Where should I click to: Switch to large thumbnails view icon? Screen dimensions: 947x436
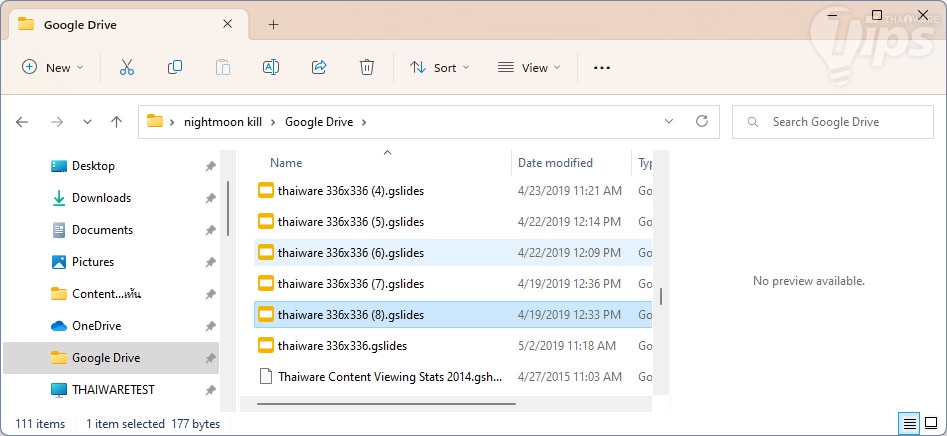[931, 423]
